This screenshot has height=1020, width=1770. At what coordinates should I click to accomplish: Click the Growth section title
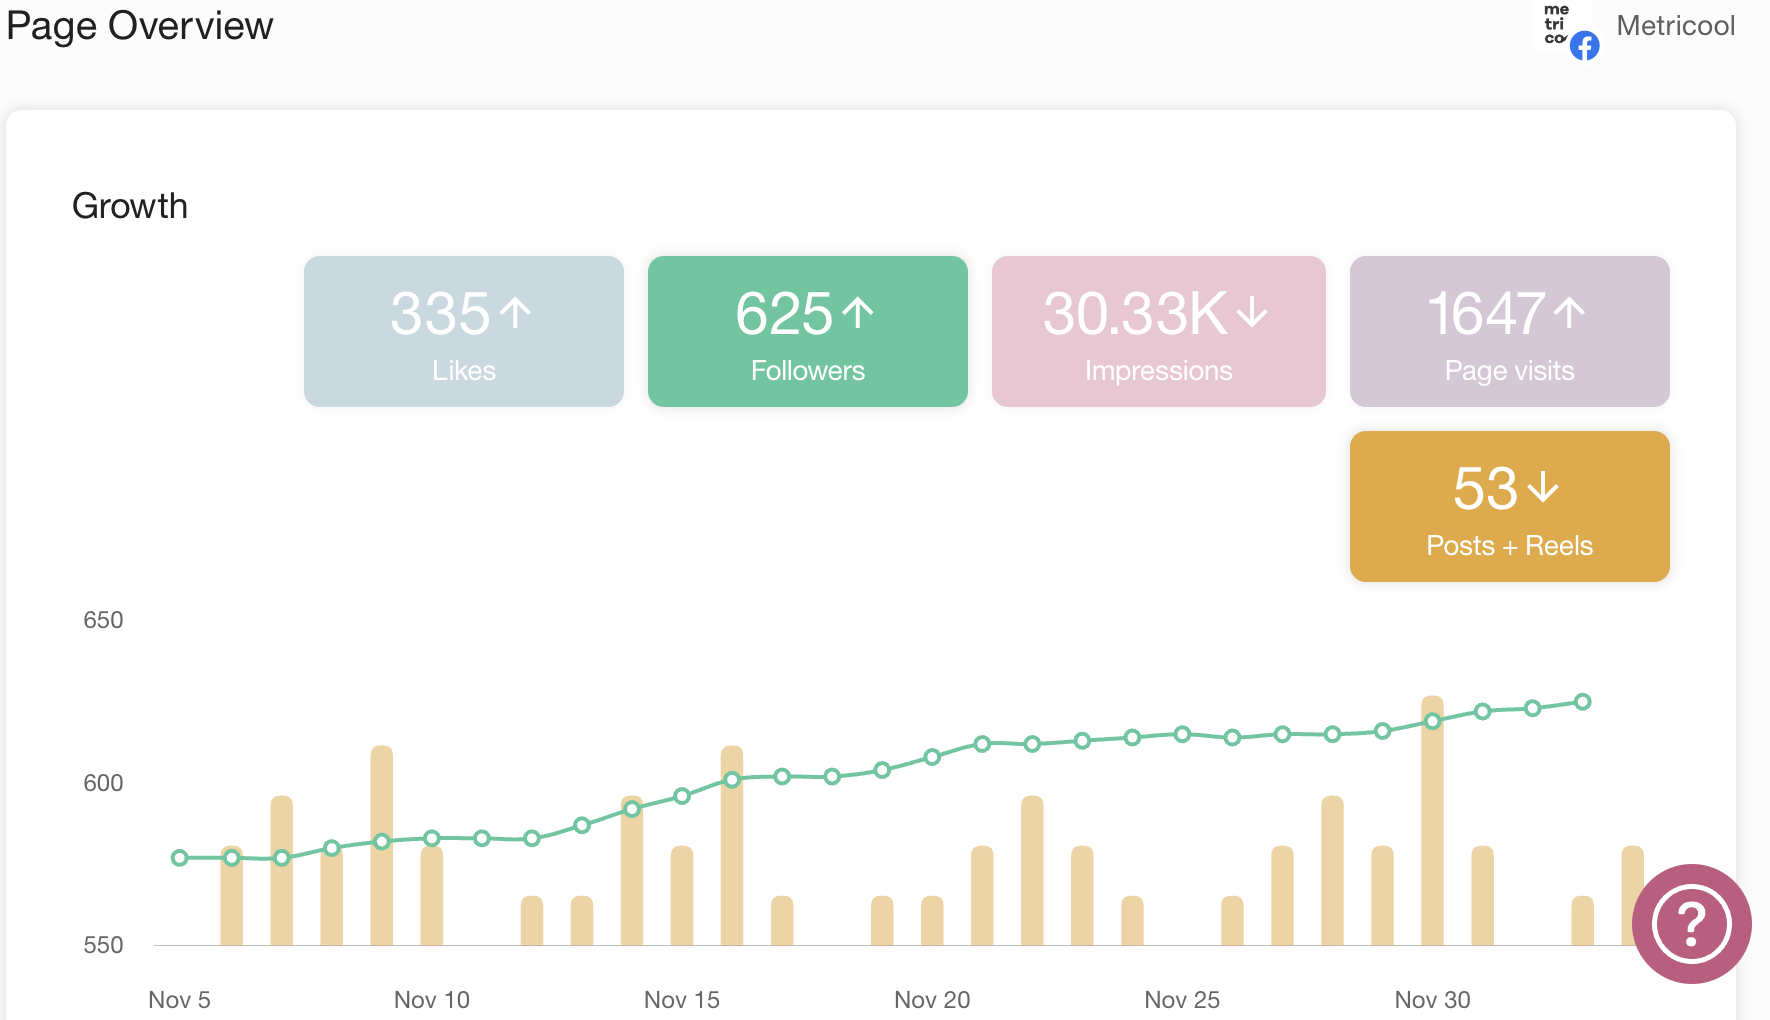[x=130, y=206]
